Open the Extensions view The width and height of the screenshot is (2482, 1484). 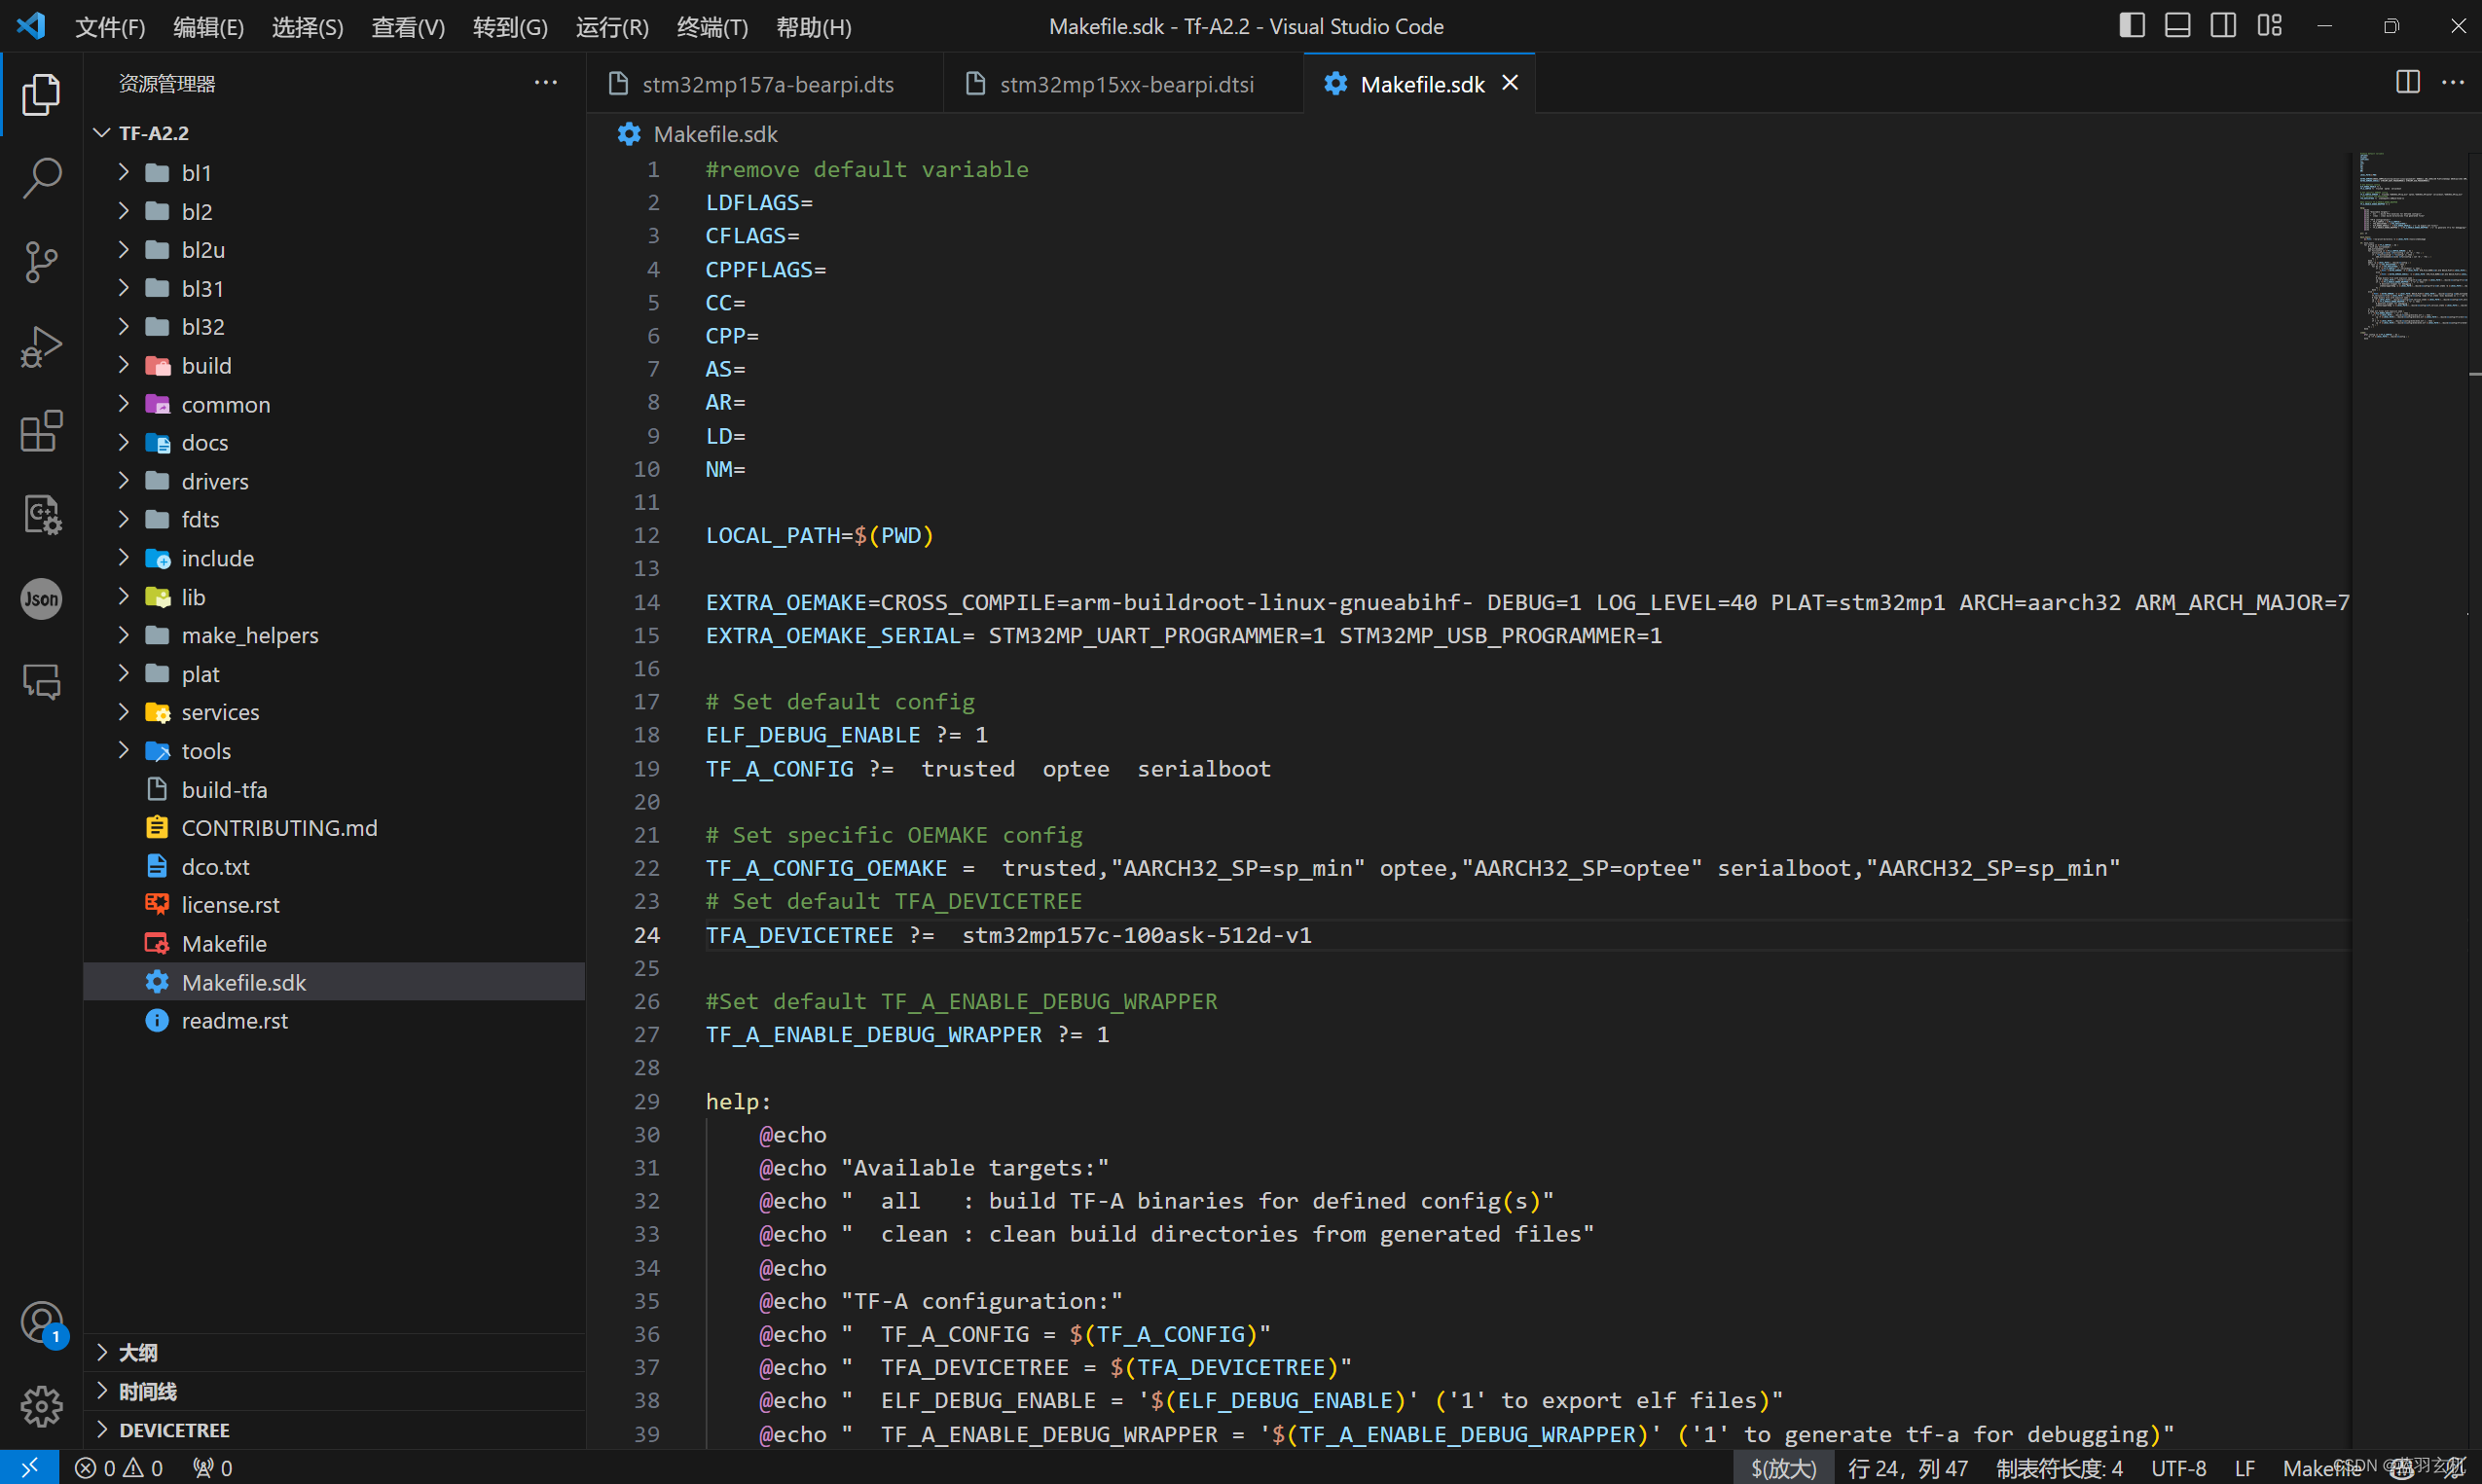[x=41, y=431]
